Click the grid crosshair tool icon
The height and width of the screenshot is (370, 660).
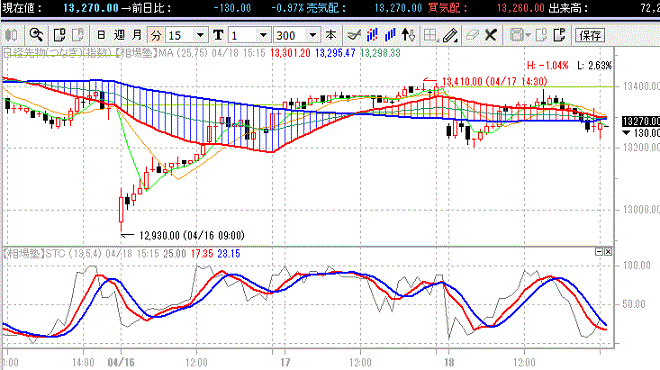[431, 35]
